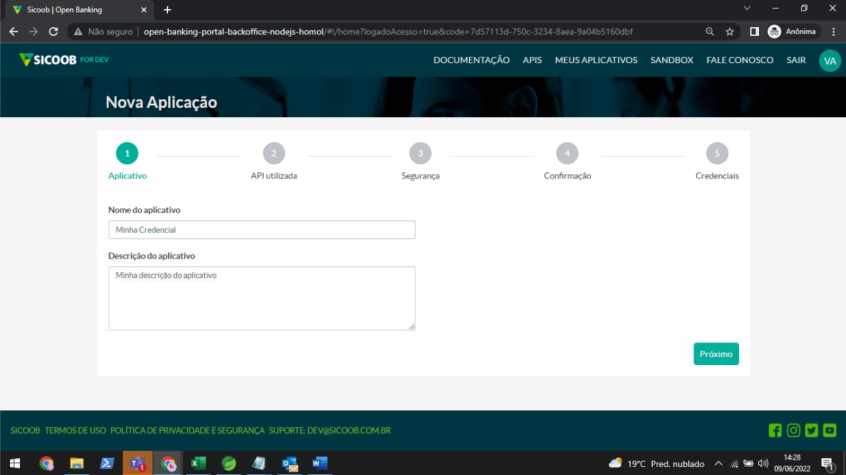This screenshot has height=475, width=846.
Task: Open Sicoob Facebook page icon
Action: [x=775, y=430]
